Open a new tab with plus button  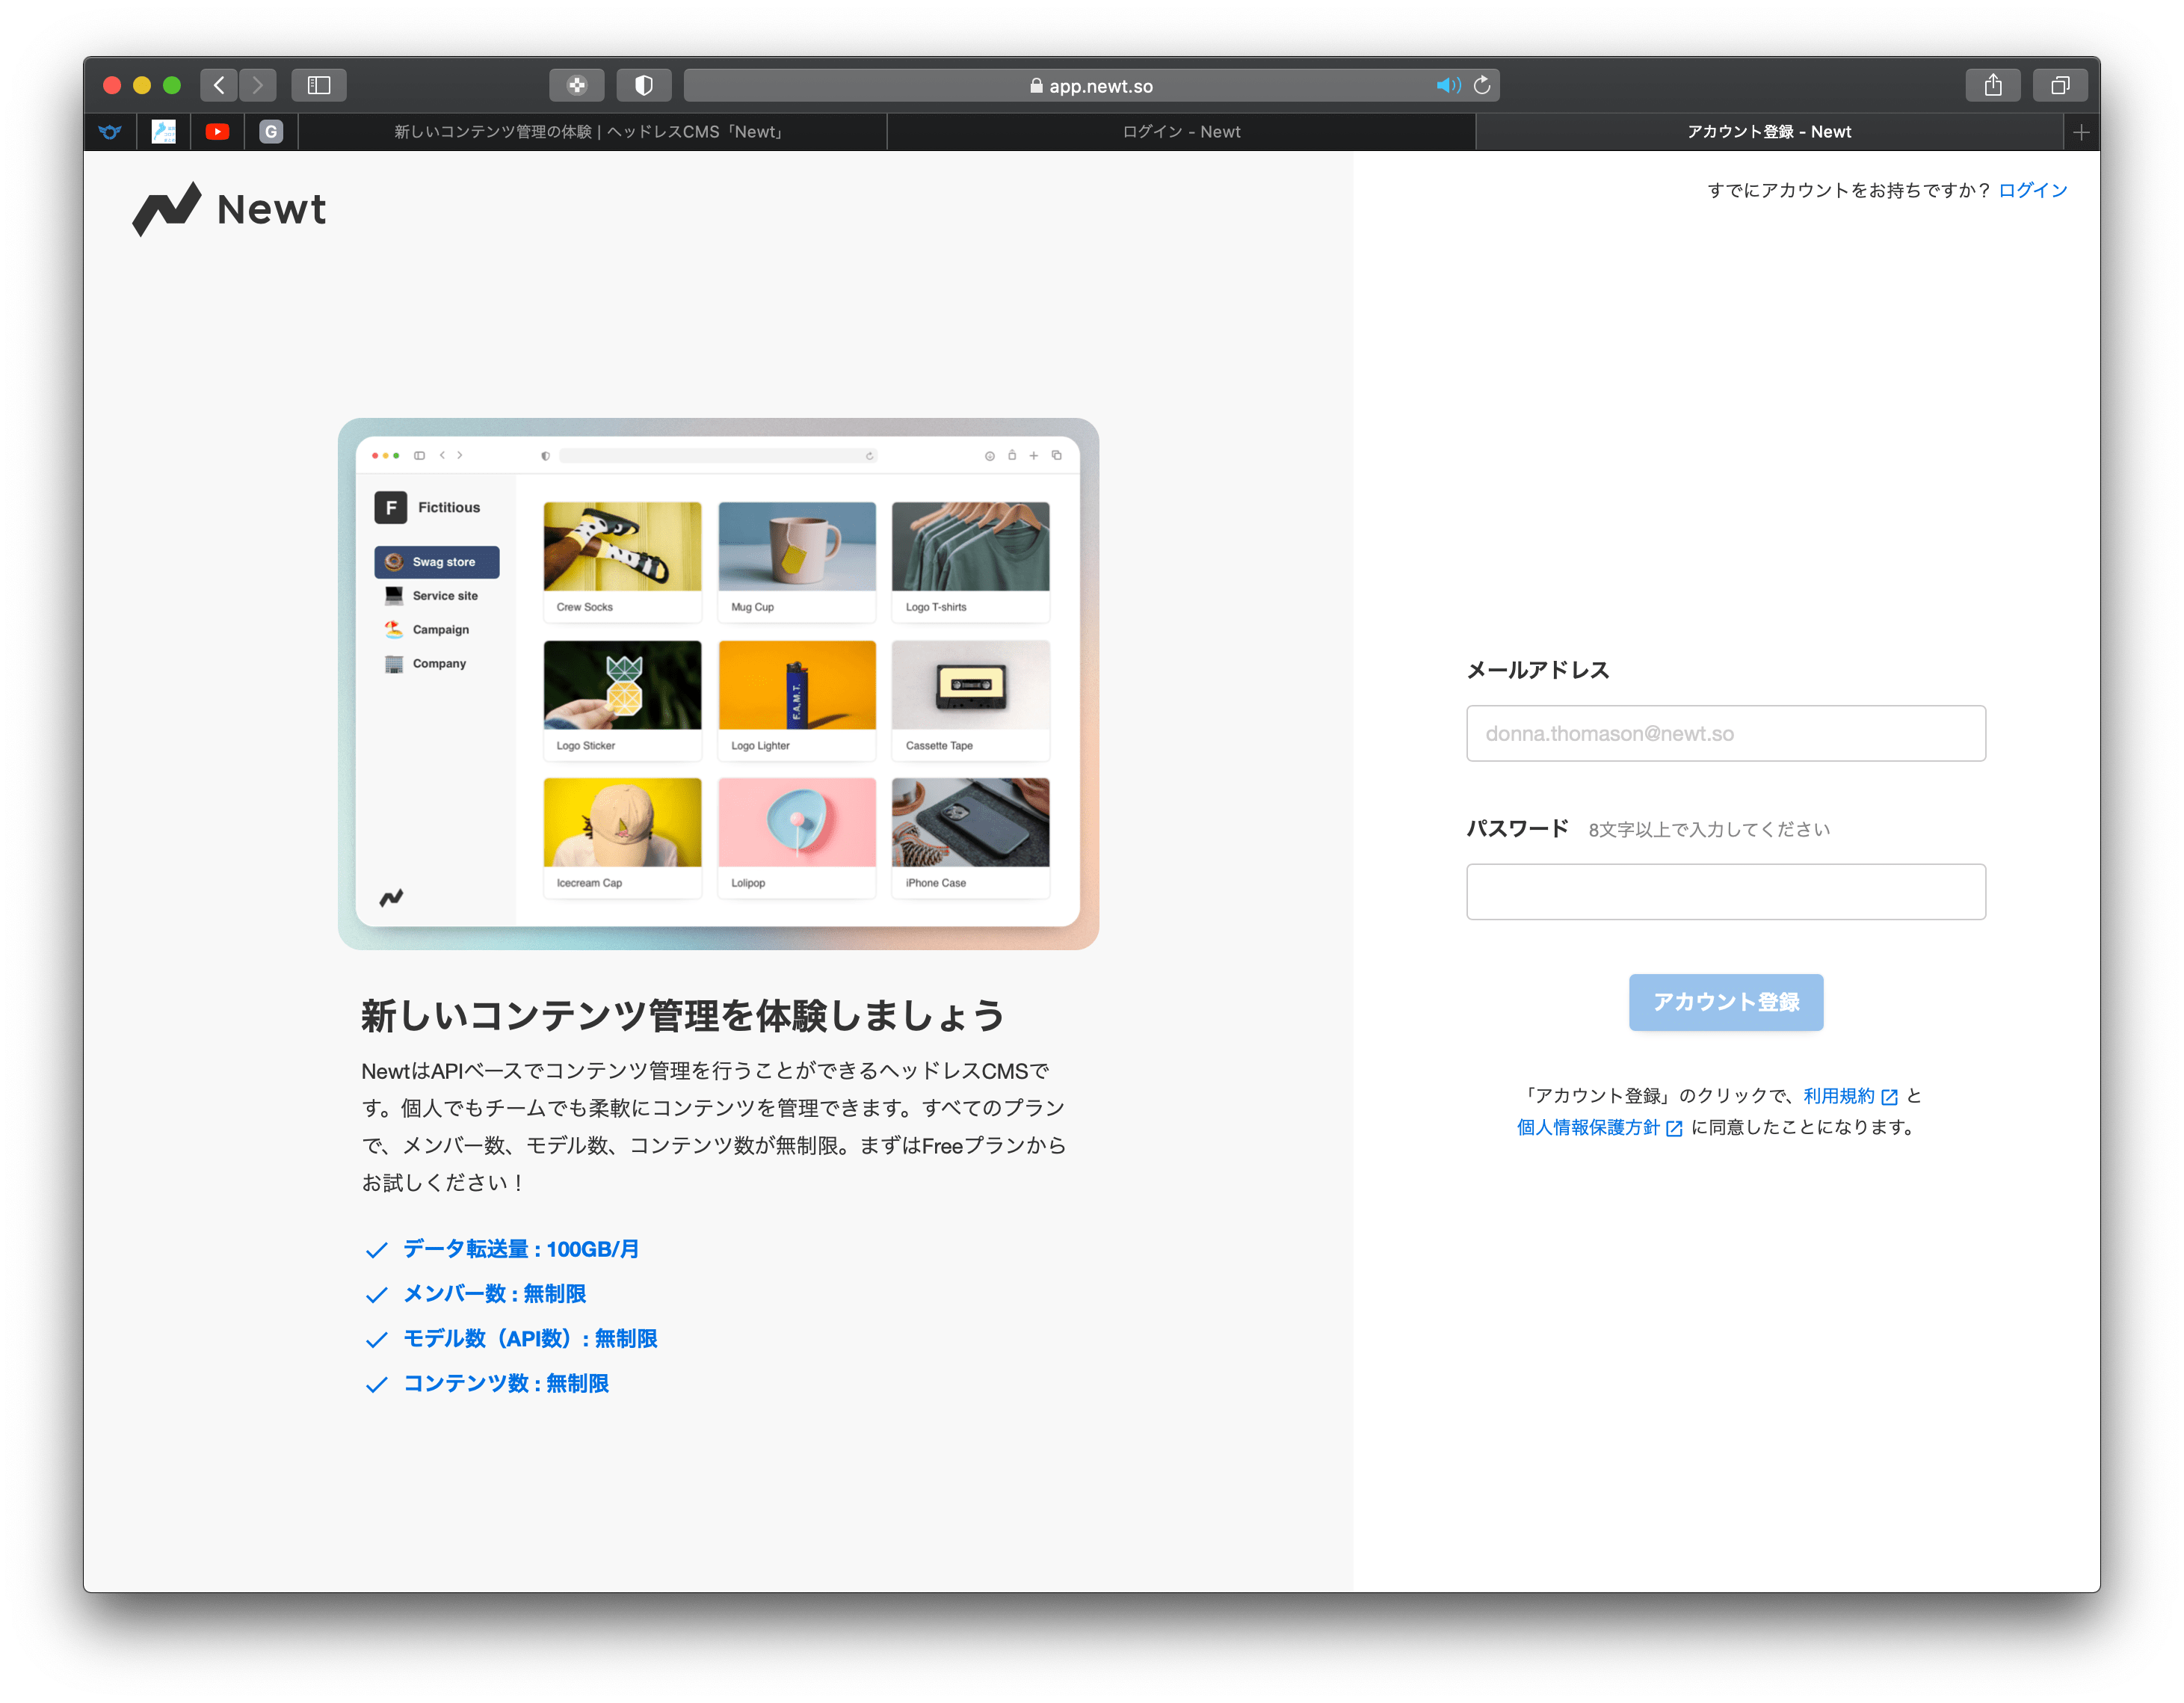coord(2081,132)
